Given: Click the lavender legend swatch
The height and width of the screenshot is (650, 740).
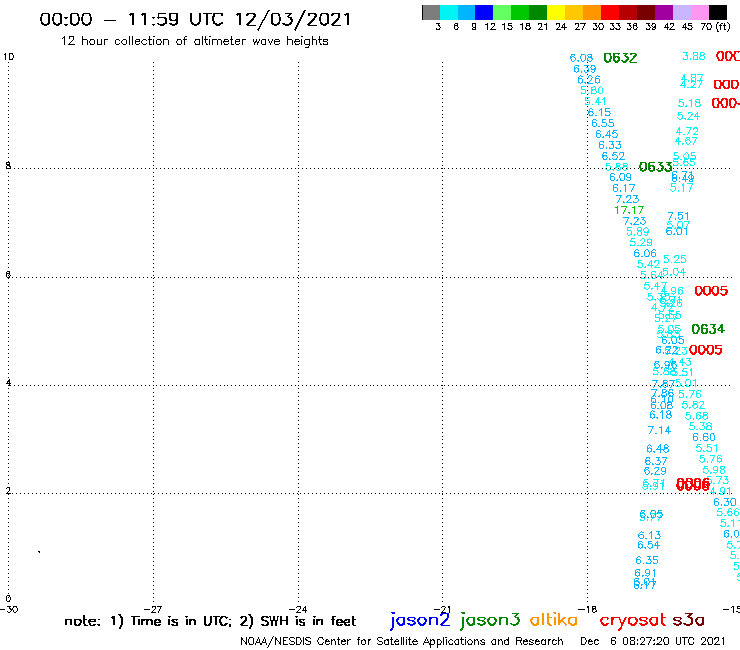Looking at the screenshot, I should tap(681, 12).
